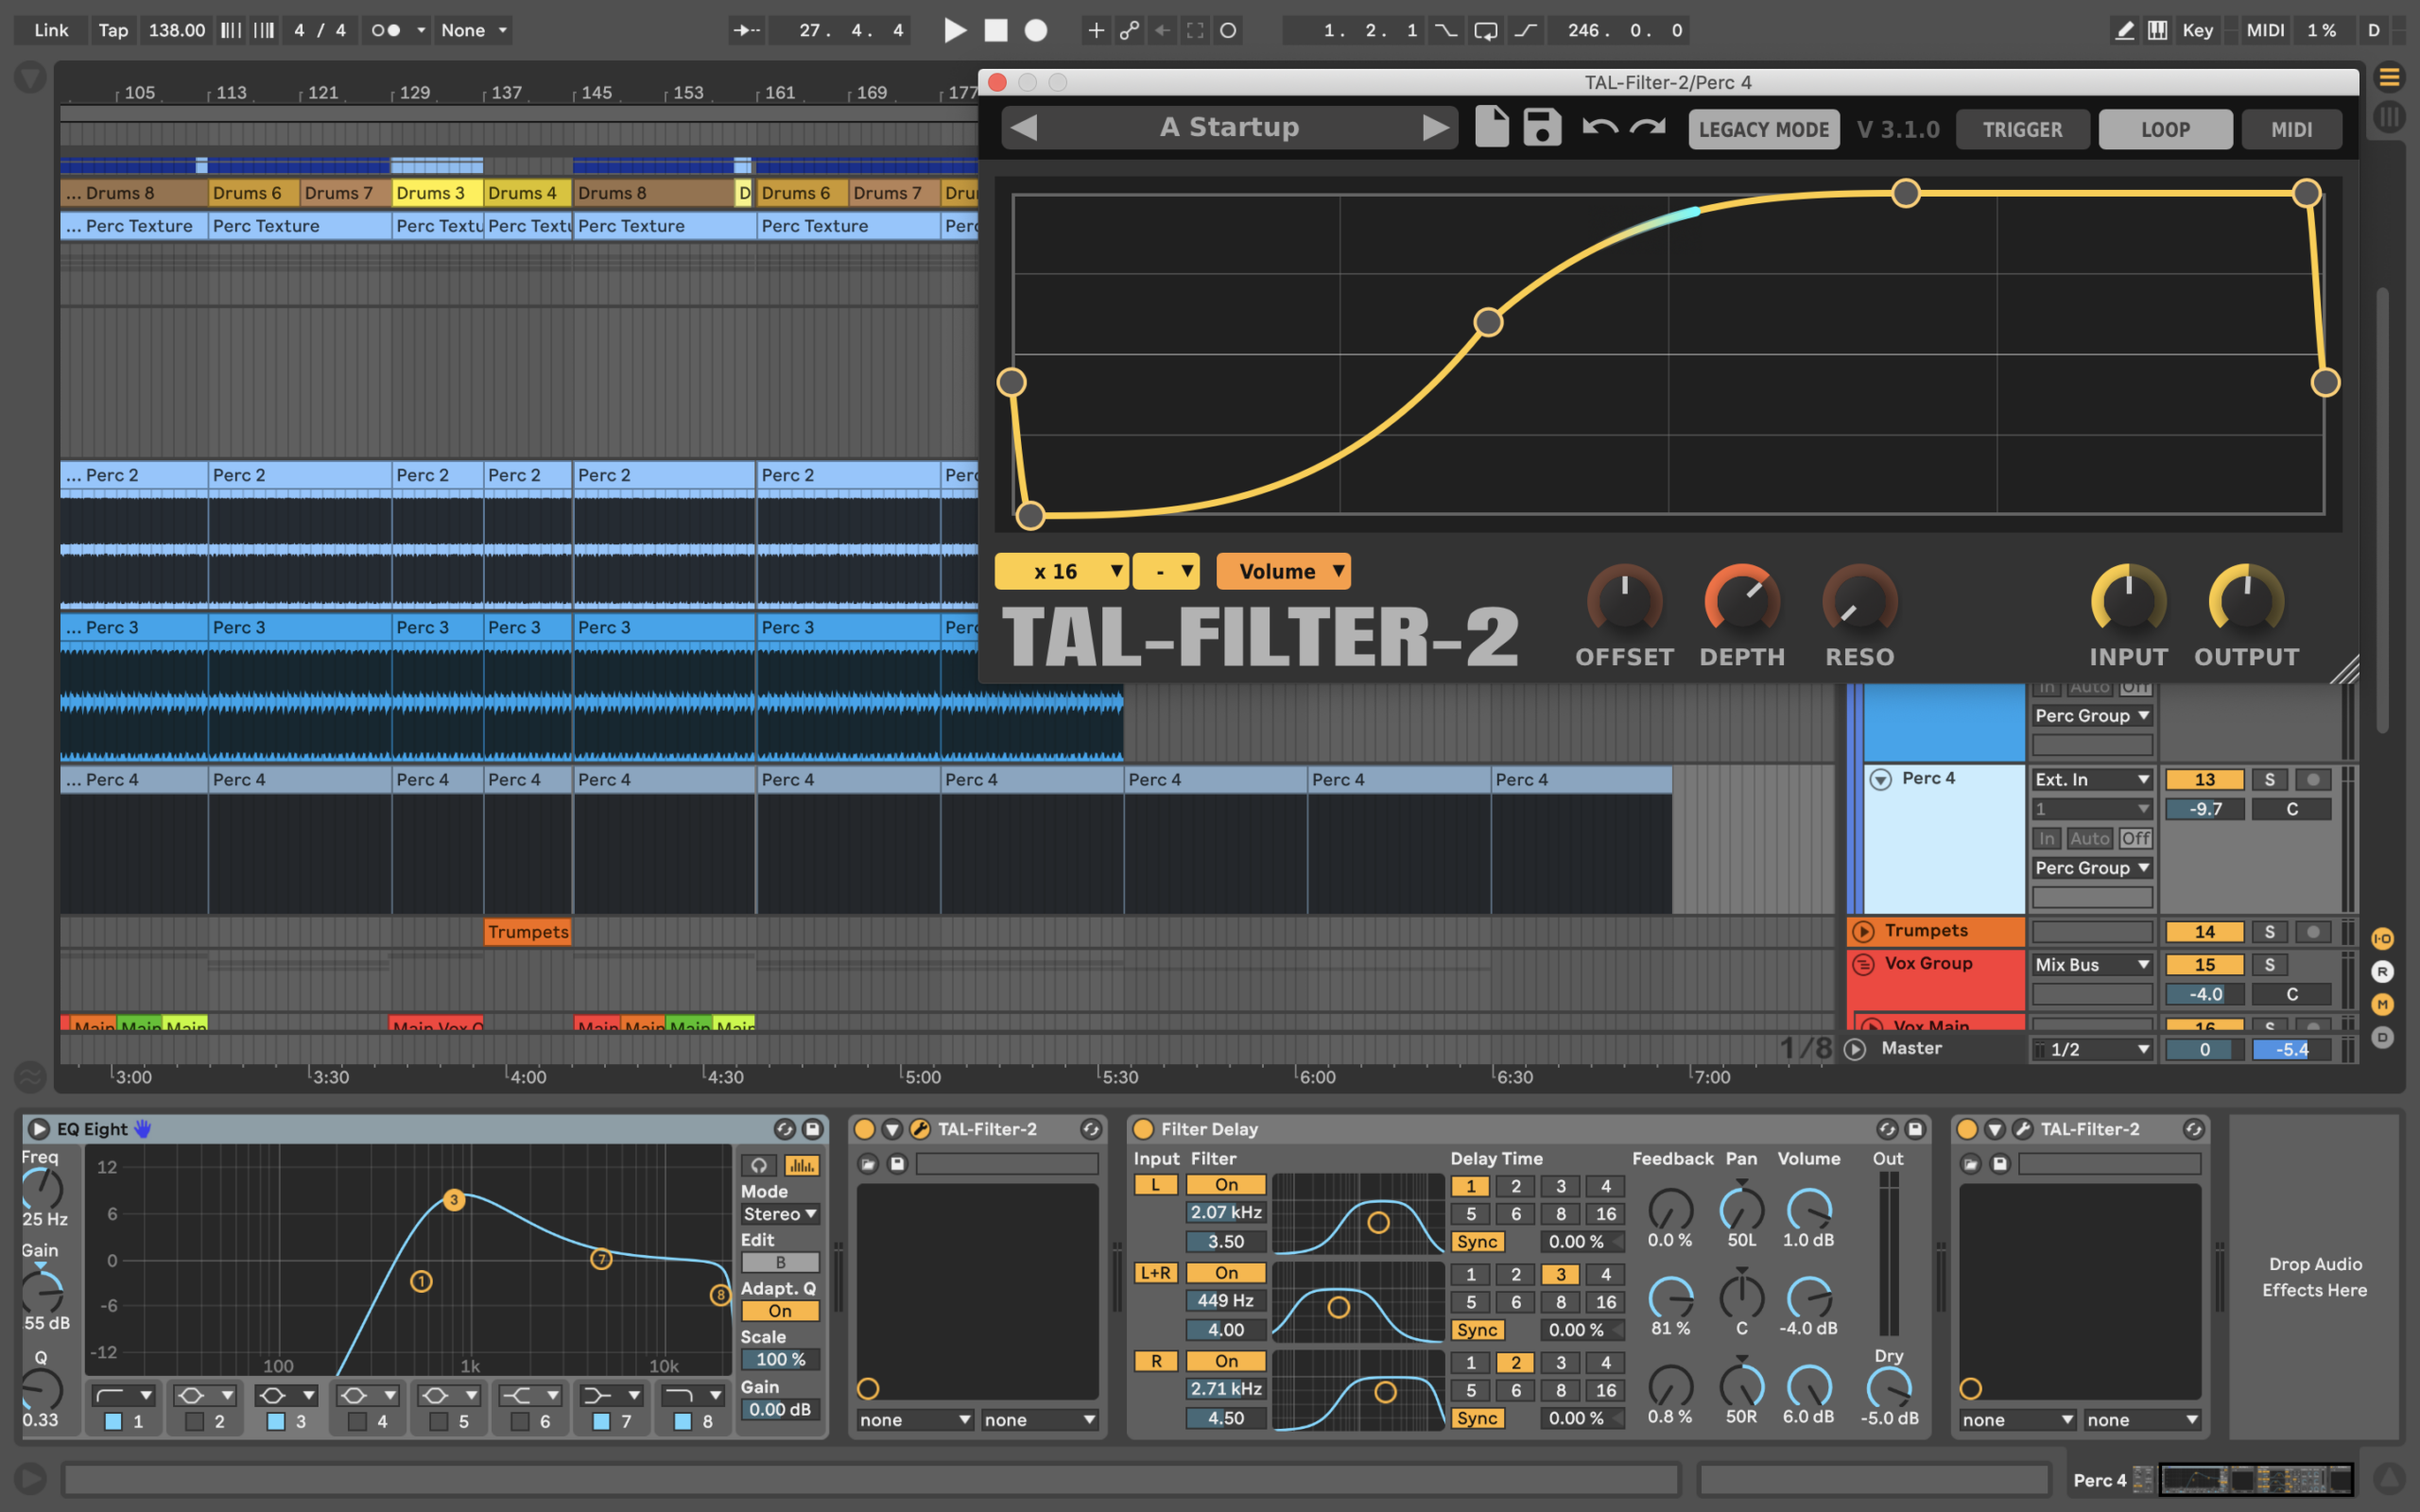2420x1512 pixels.
Task: Click the undo arrow in TAL-Filter-2
Action: [1599, 128]
